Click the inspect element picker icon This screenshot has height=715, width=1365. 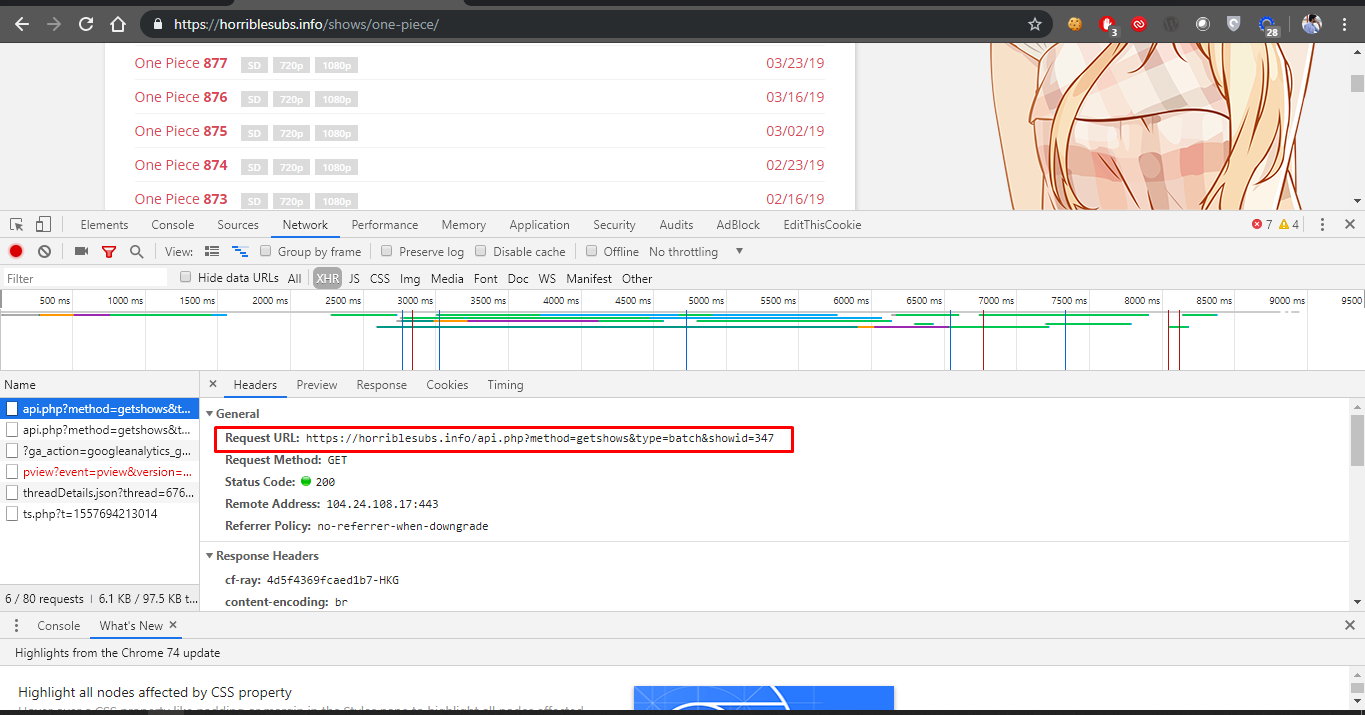tap(17, 225)
